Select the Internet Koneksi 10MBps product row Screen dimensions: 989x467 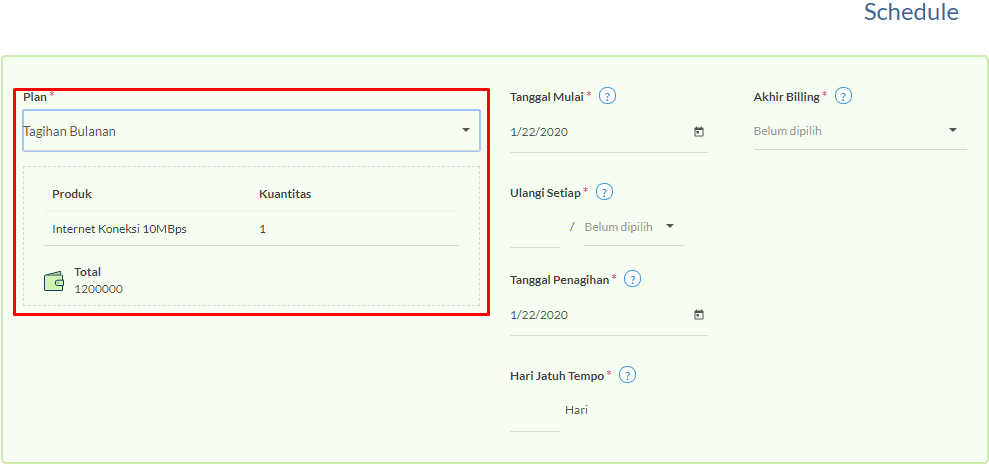252,229
